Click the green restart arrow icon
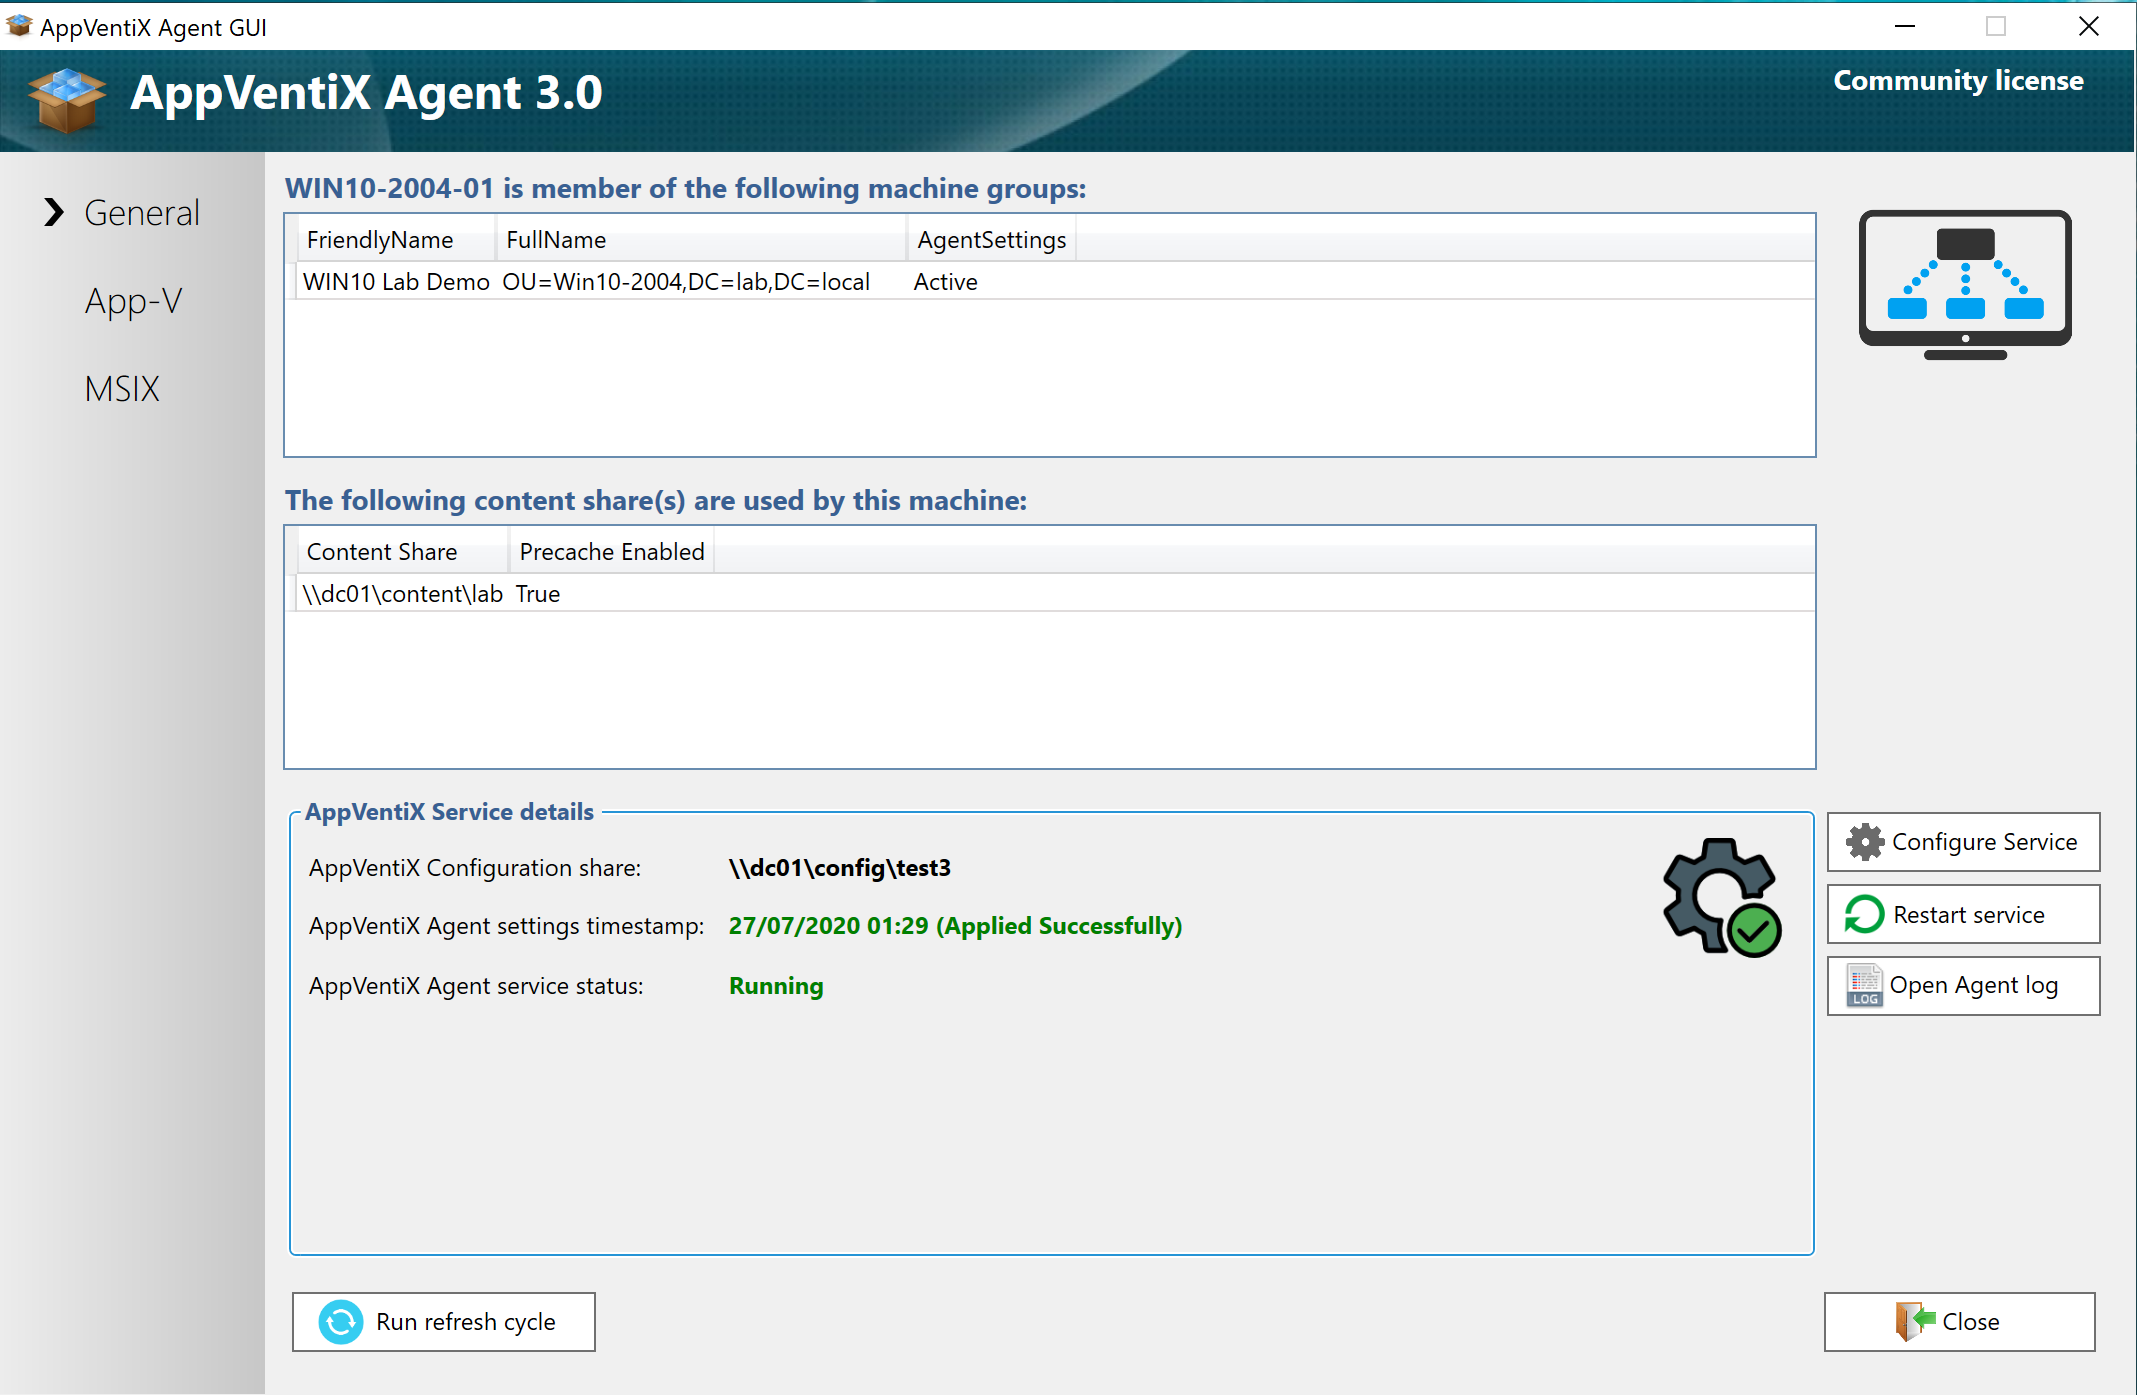The height and width of the screenshot is (1395, 2137). point(1864,914)
